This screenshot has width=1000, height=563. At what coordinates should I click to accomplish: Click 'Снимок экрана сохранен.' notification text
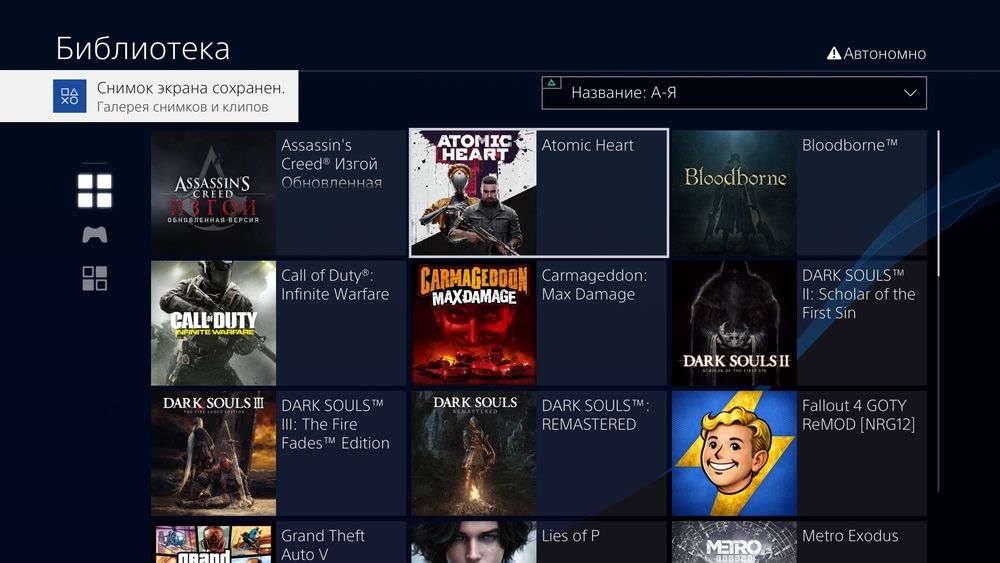click(191, 88)
